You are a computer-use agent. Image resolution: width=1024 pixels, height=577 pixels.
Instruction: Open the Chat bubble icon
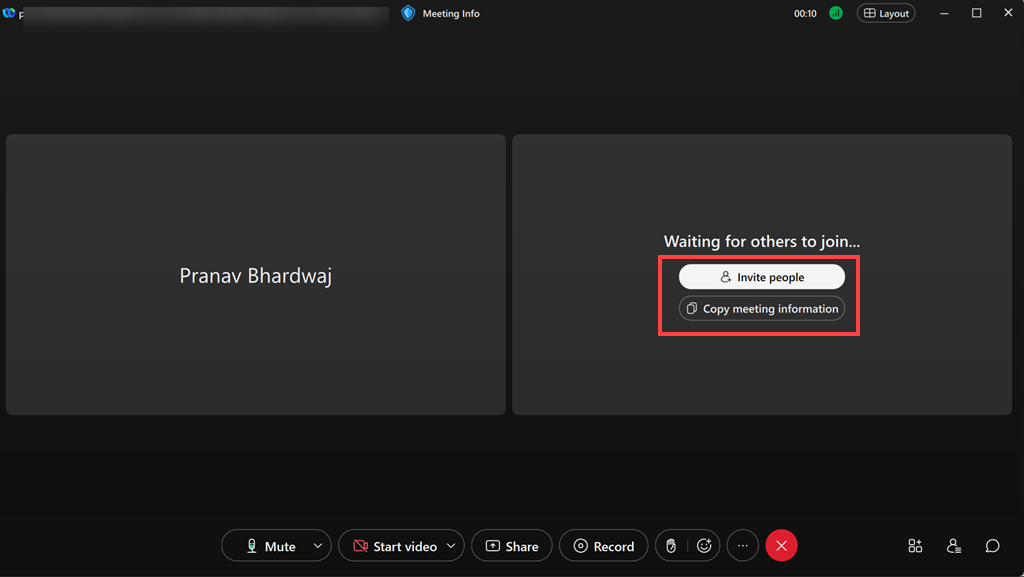(992, 546)
